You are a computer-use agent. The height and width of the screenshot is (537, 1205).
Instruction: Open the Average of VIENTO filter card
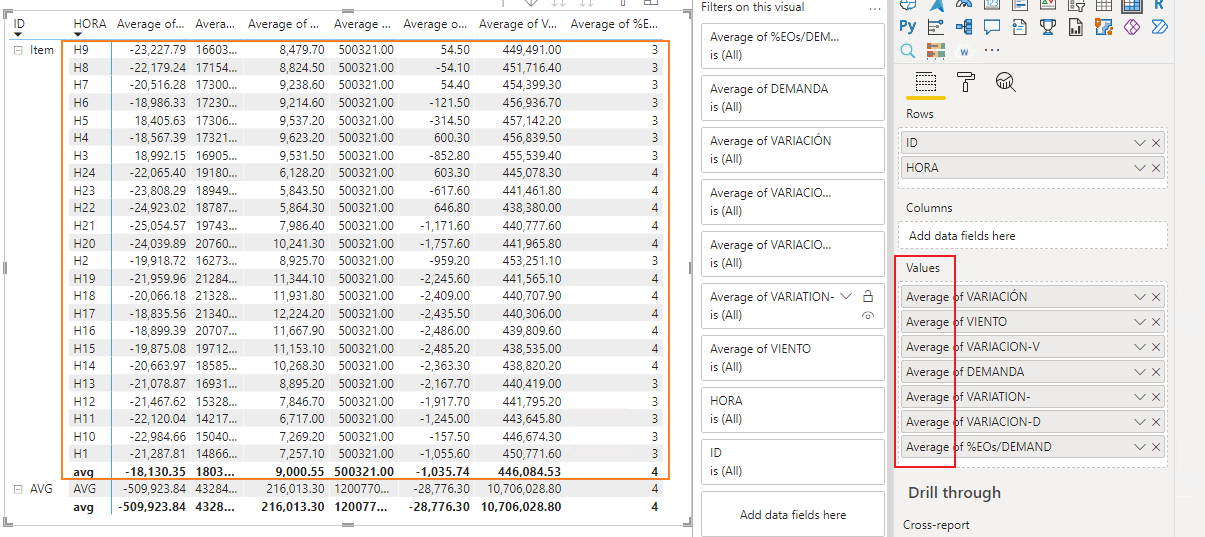(792, 357)
